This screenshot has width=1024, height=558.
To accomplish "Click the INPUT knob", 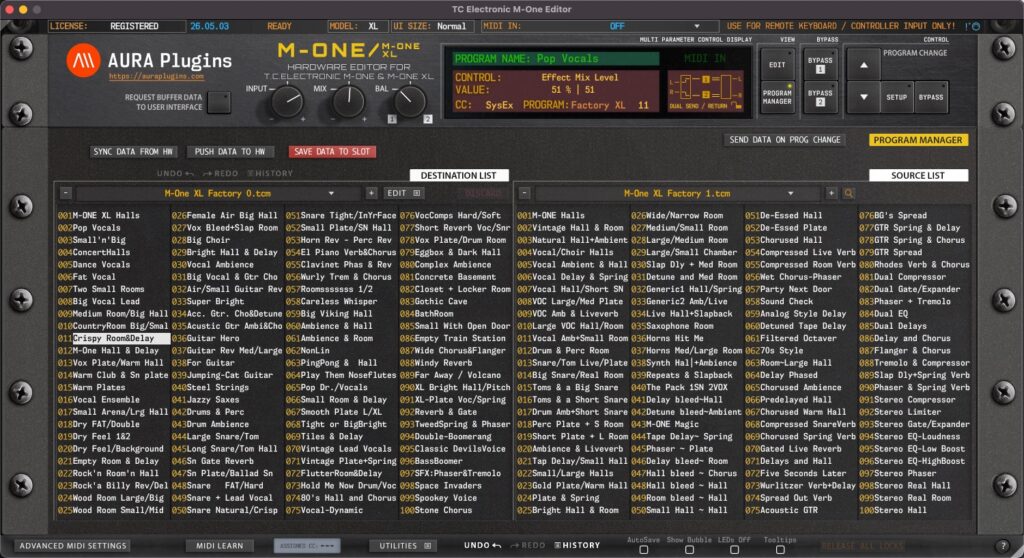I will pyautogui.click(x=288, y=101).
